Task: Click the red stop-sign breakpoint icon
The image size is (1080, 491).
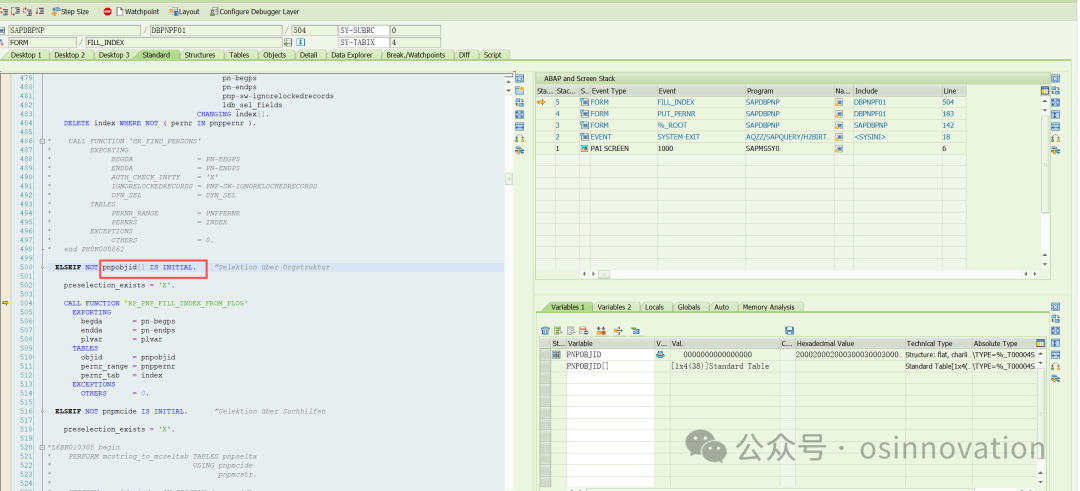Action: point(107,12)
